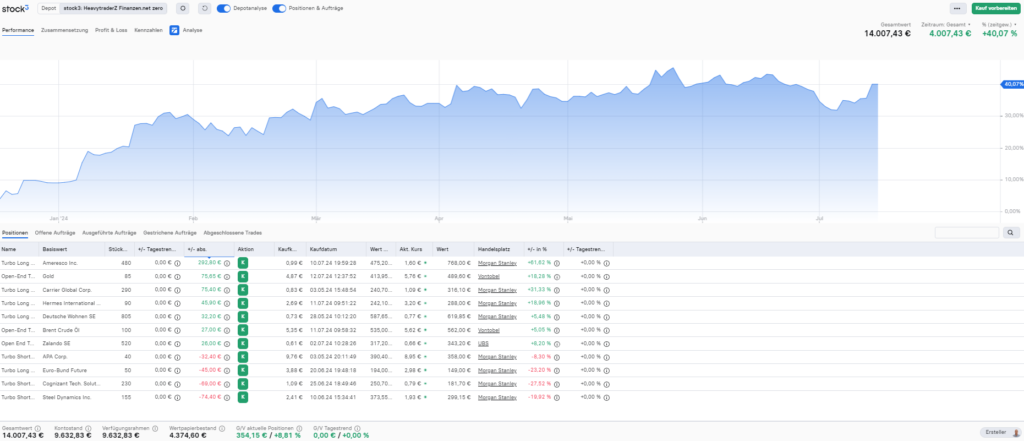Image resolution: width=1024 pixels, height=441 pixels.
Task: Click info icon beside Kontostand in the footer
Action: point(88,429)
